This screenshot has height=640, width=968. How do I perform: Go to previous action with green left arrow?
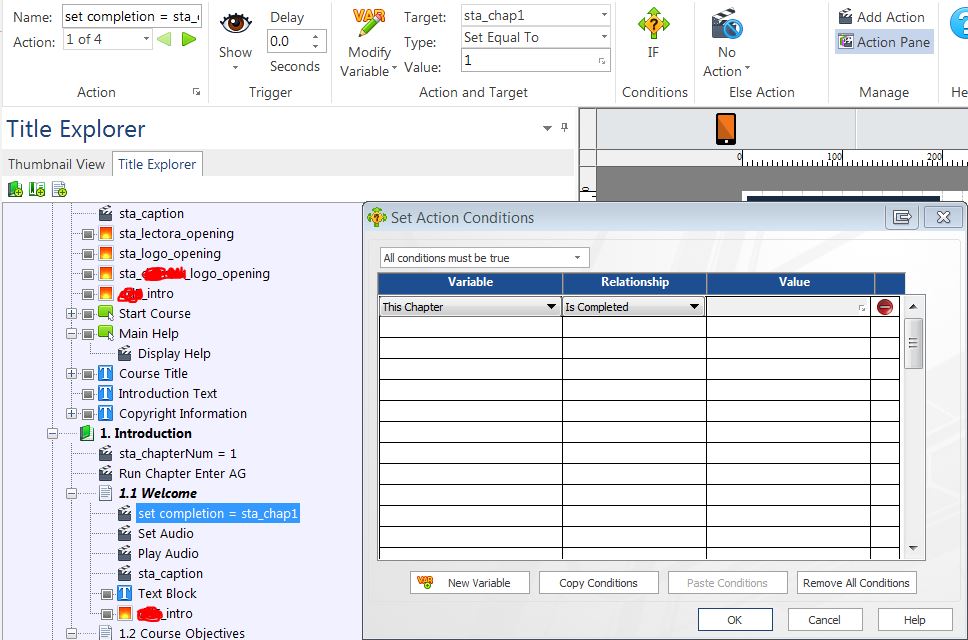pyautogui.click(x=164, y=39)
